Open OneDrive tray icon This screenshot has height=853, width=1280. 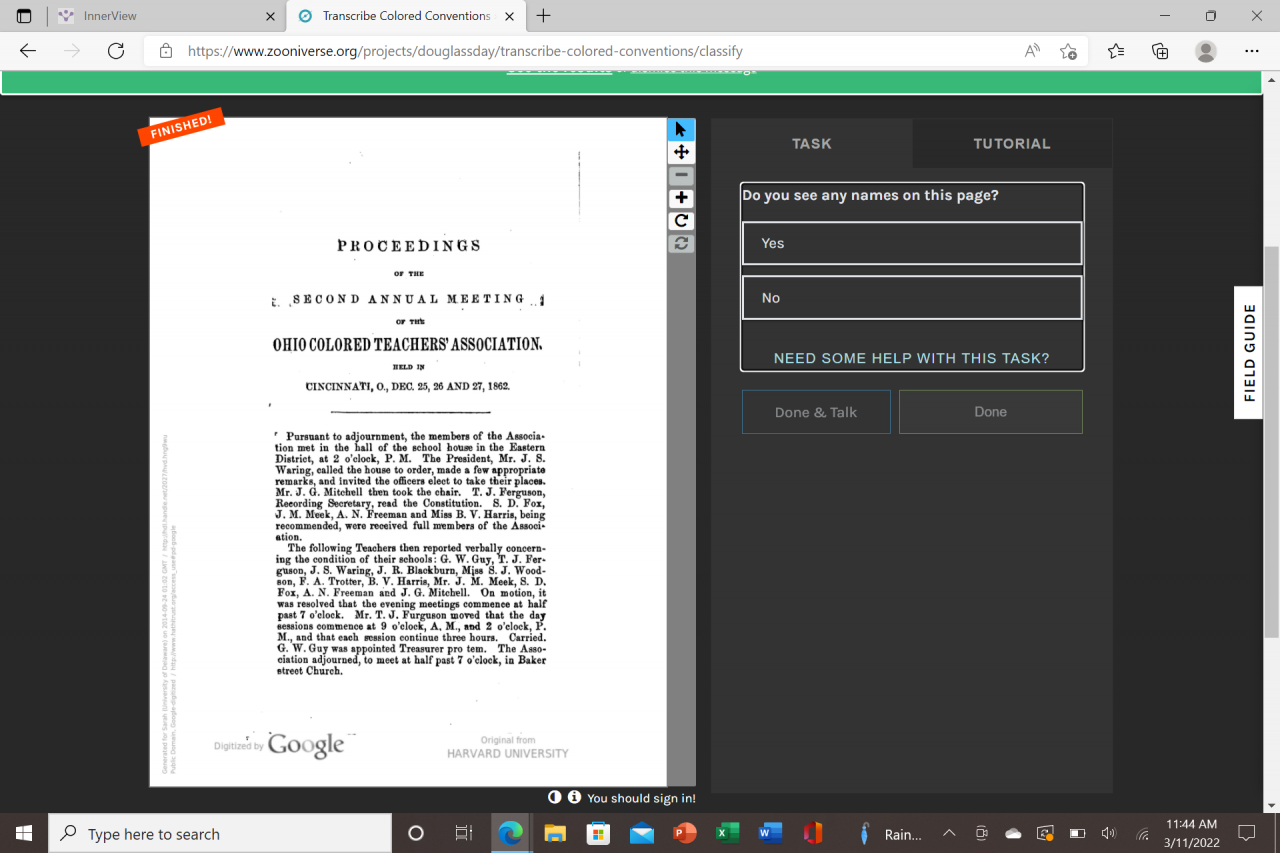pyautogui.click(x=1013, y=833)
